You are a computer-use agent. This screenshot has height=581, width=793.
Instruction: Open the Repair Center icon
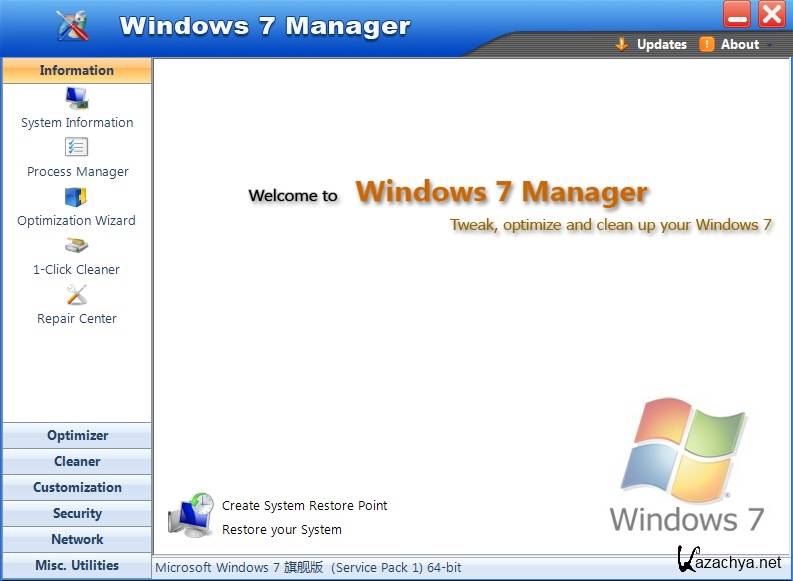click(x=77, y=295)
